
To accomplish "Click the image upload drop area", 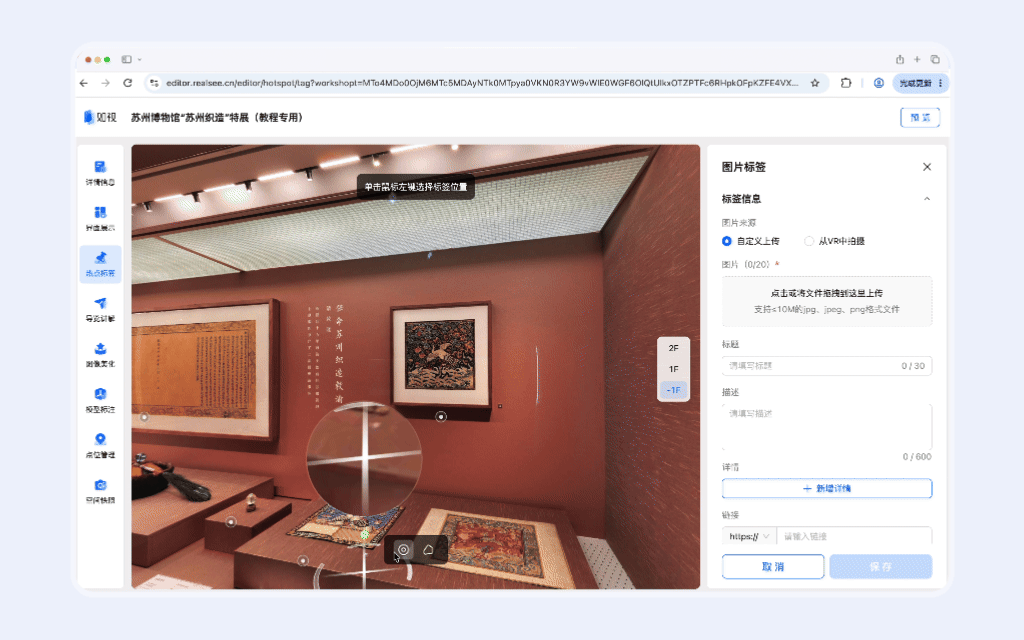I will click(x=827, y=301).
